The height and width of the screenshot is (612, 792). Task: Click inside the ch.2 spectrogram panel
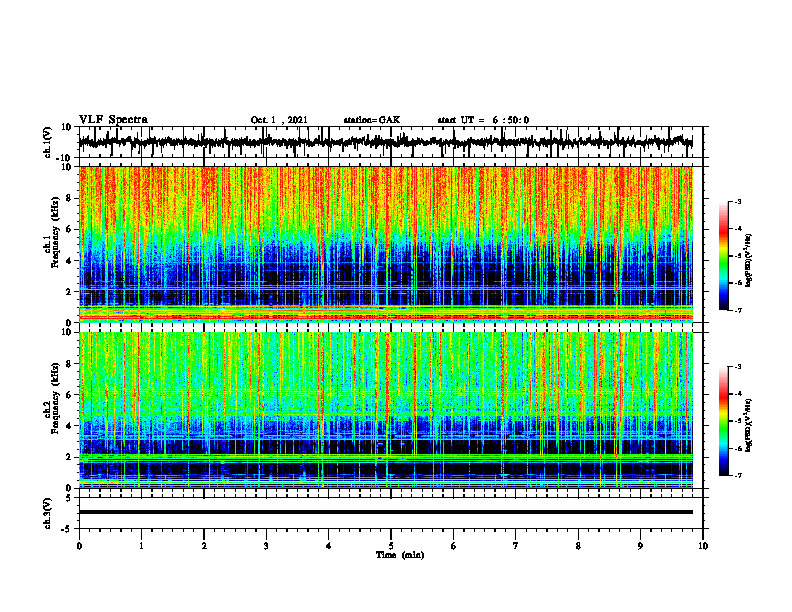point(385,410)
